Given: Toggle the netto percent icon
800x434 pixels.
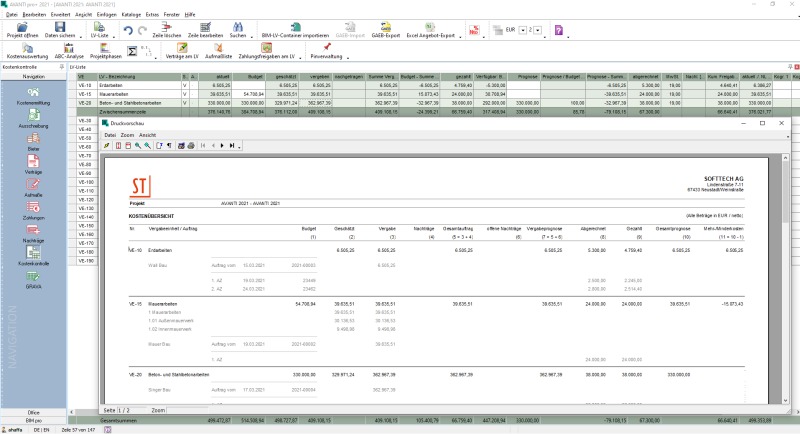Looking at the screenshot, I should tap(474, 31).
